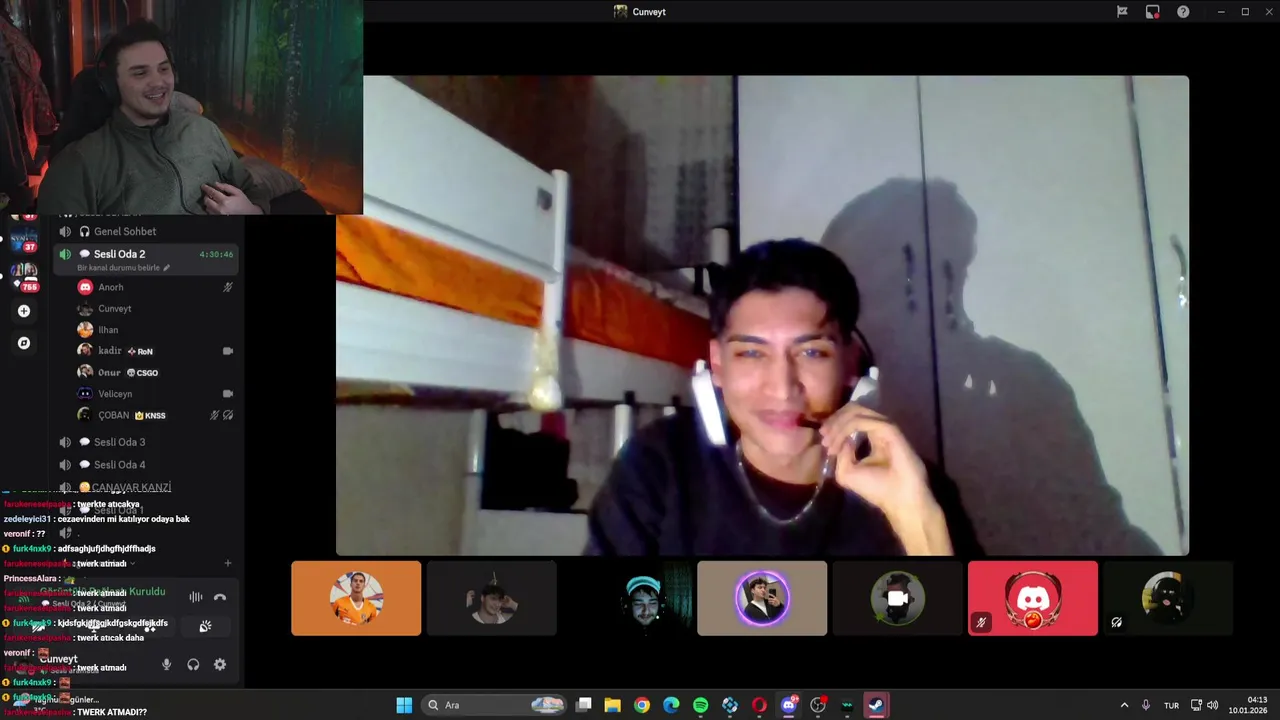The width and height of the screenshot is (1280, 720).
Task: Deafen with the headphones icon
Action: click(x=193, y=664)
